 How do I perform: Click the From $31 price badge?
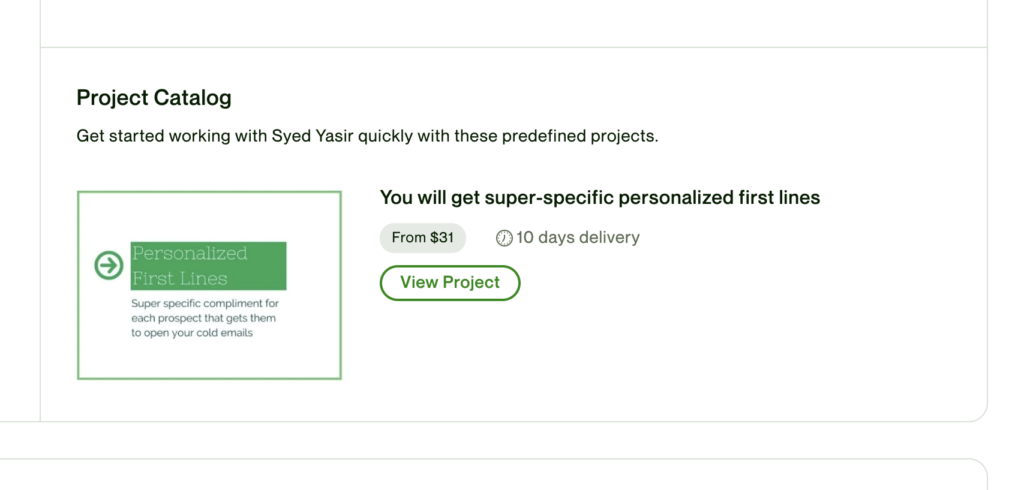click(422, 238)
